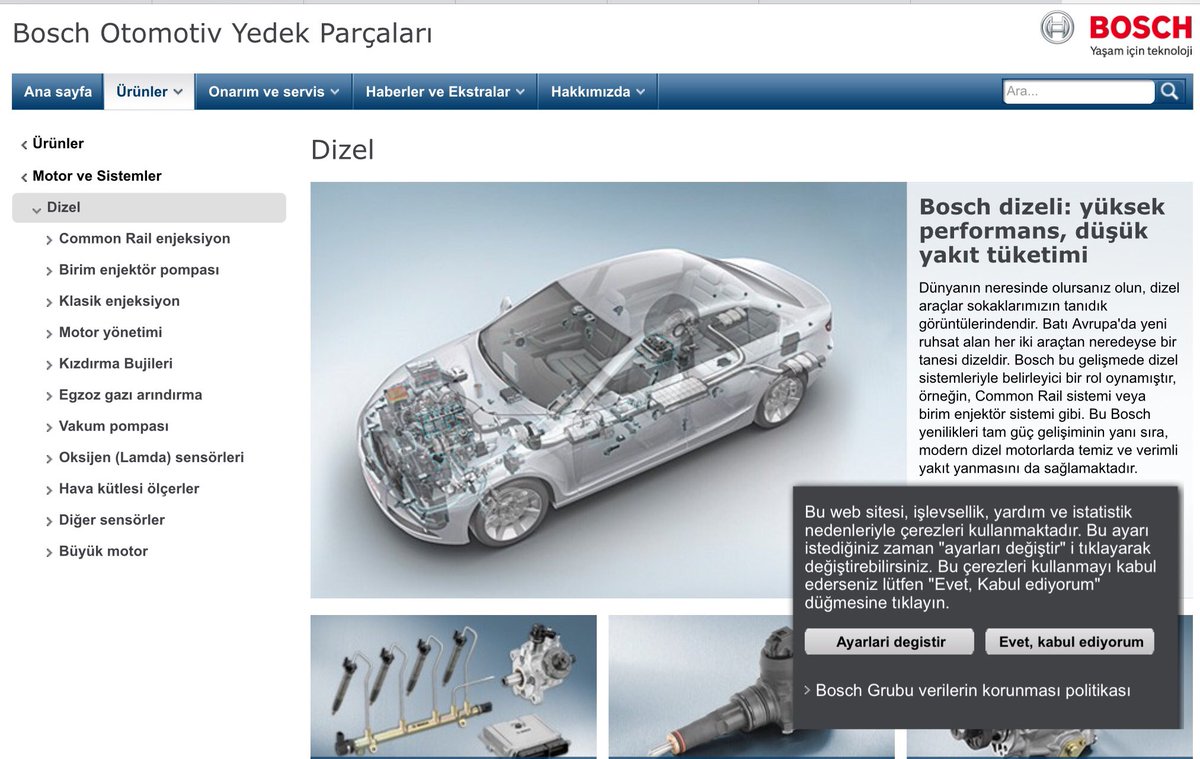This screenshot has height=759, width=1200.
Task: Expand Oksijen (Lamda) sensörleri
Action: click(x=151, y=457)
